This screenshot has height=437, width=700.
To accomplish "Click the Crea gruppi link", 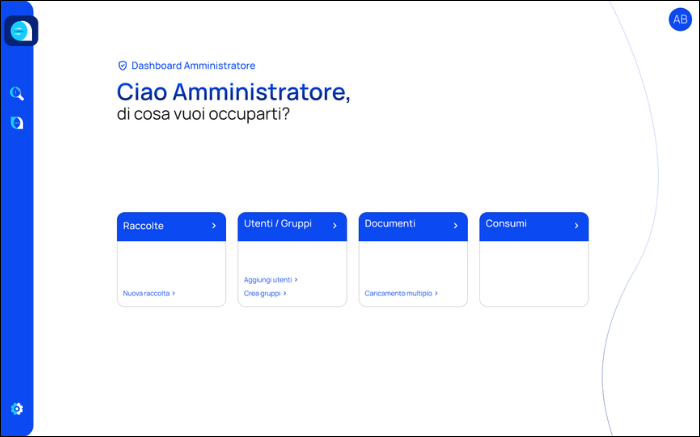I will (265, 293).
